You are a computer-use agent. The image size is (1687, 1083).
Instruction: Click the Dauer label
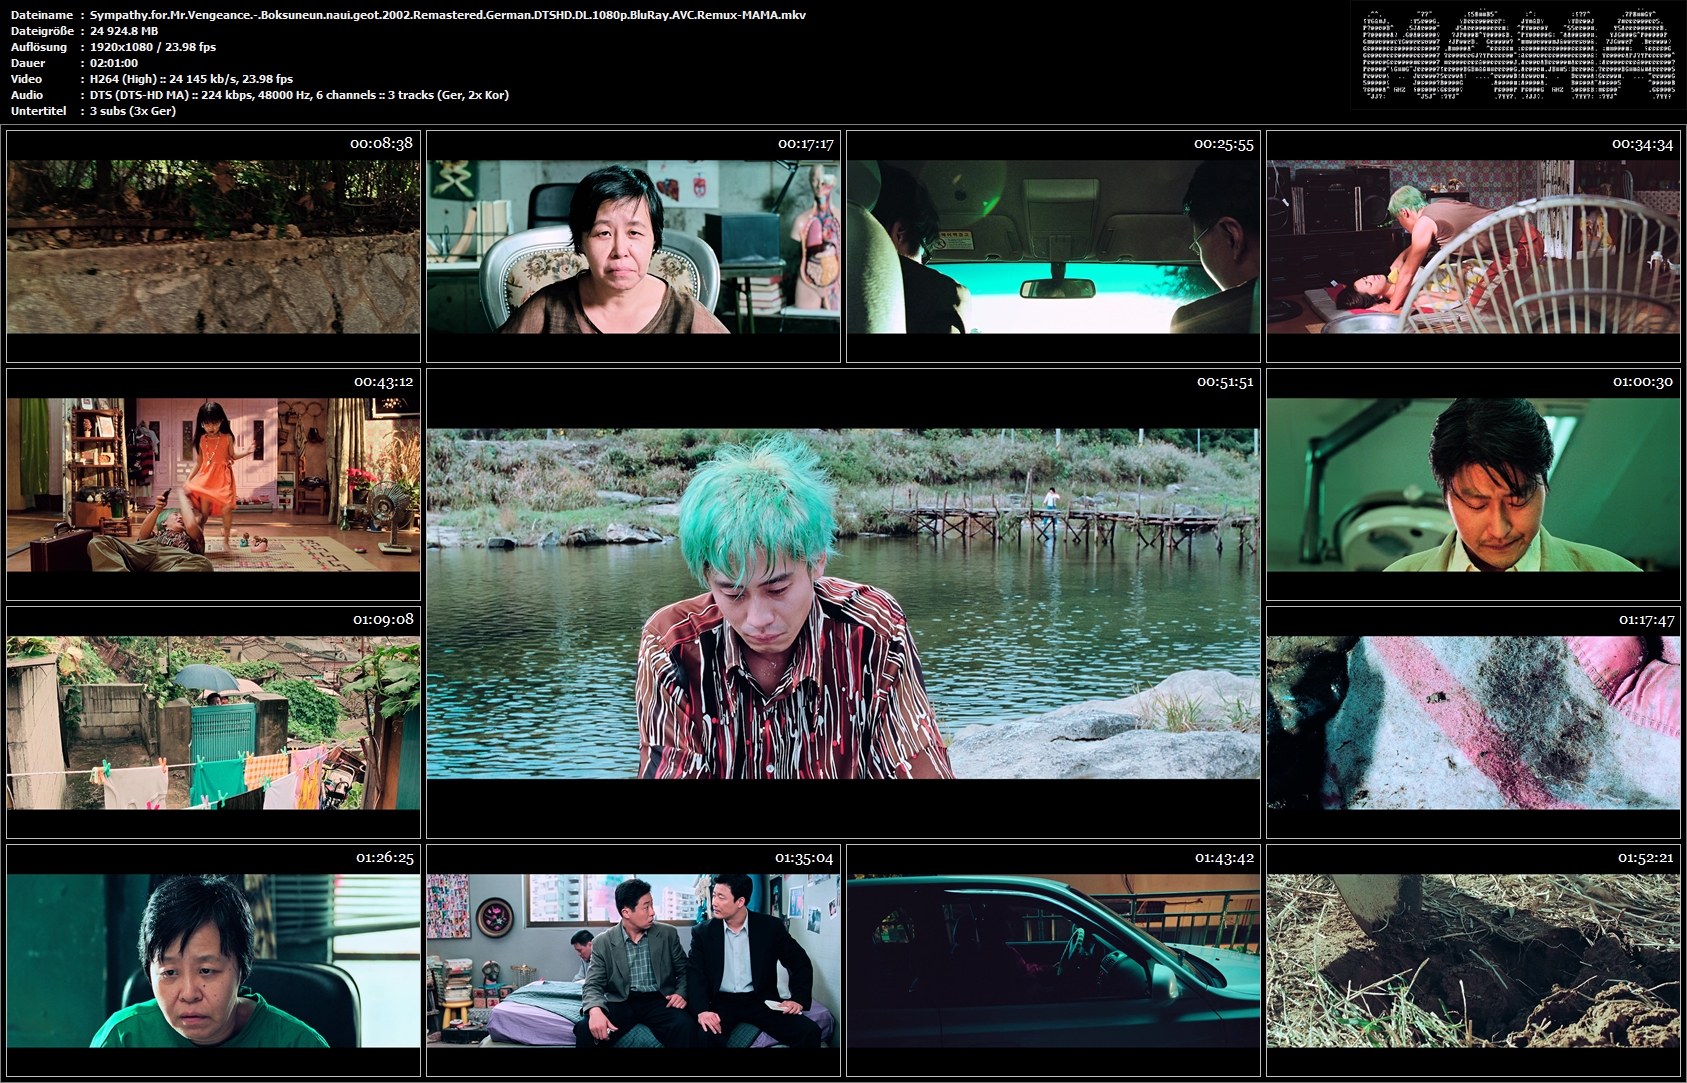click(28, 63)
